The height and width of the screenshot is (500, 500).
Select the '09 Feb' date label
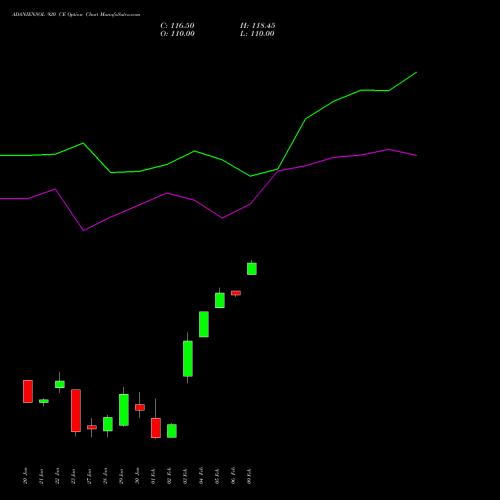[x=250, y=476]
